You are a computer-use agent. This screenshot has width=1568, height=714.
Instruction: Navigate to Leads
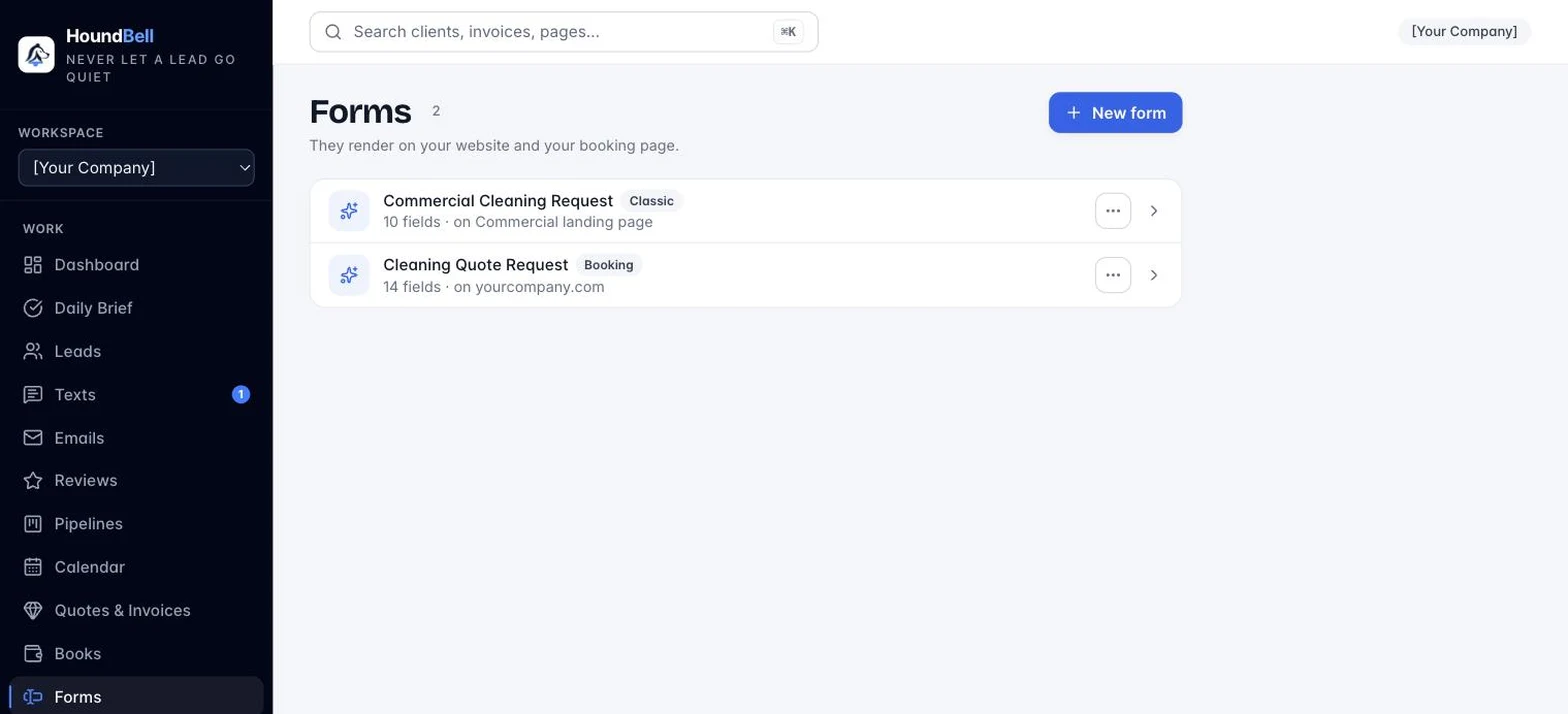pyautogui.click(x=136, y=351)
